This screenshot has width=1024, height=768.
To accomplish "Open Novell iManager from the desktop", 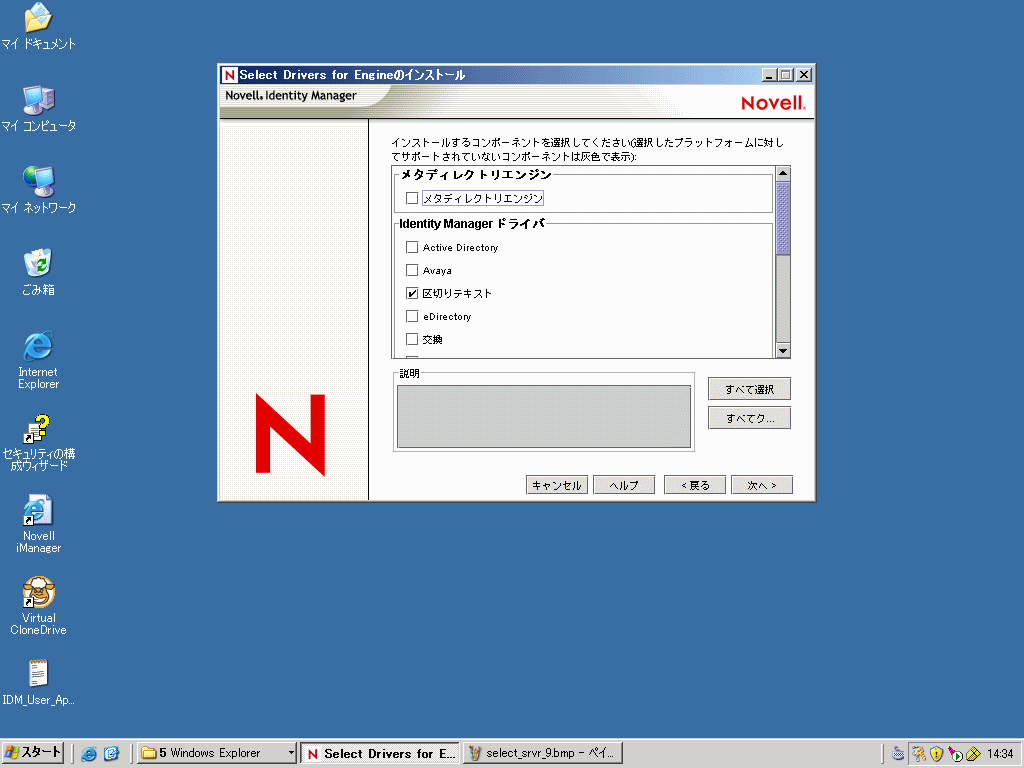I will 38,510.
